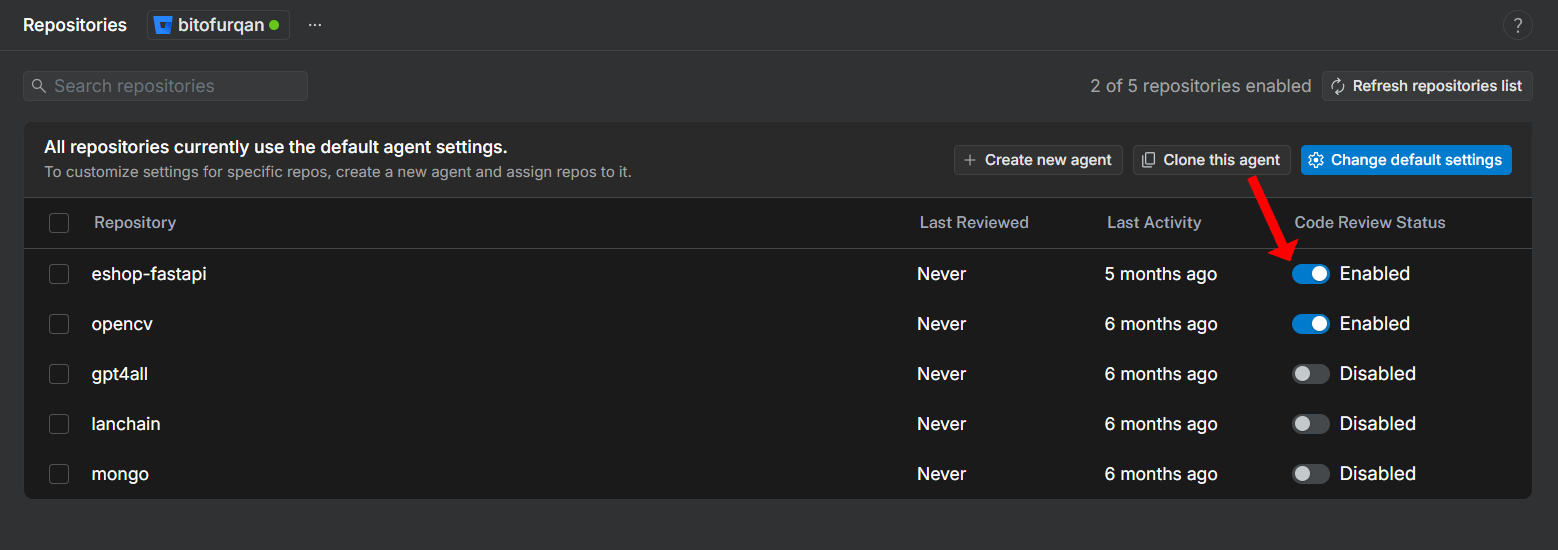Clone this agent

click(x=1211, y=160)
